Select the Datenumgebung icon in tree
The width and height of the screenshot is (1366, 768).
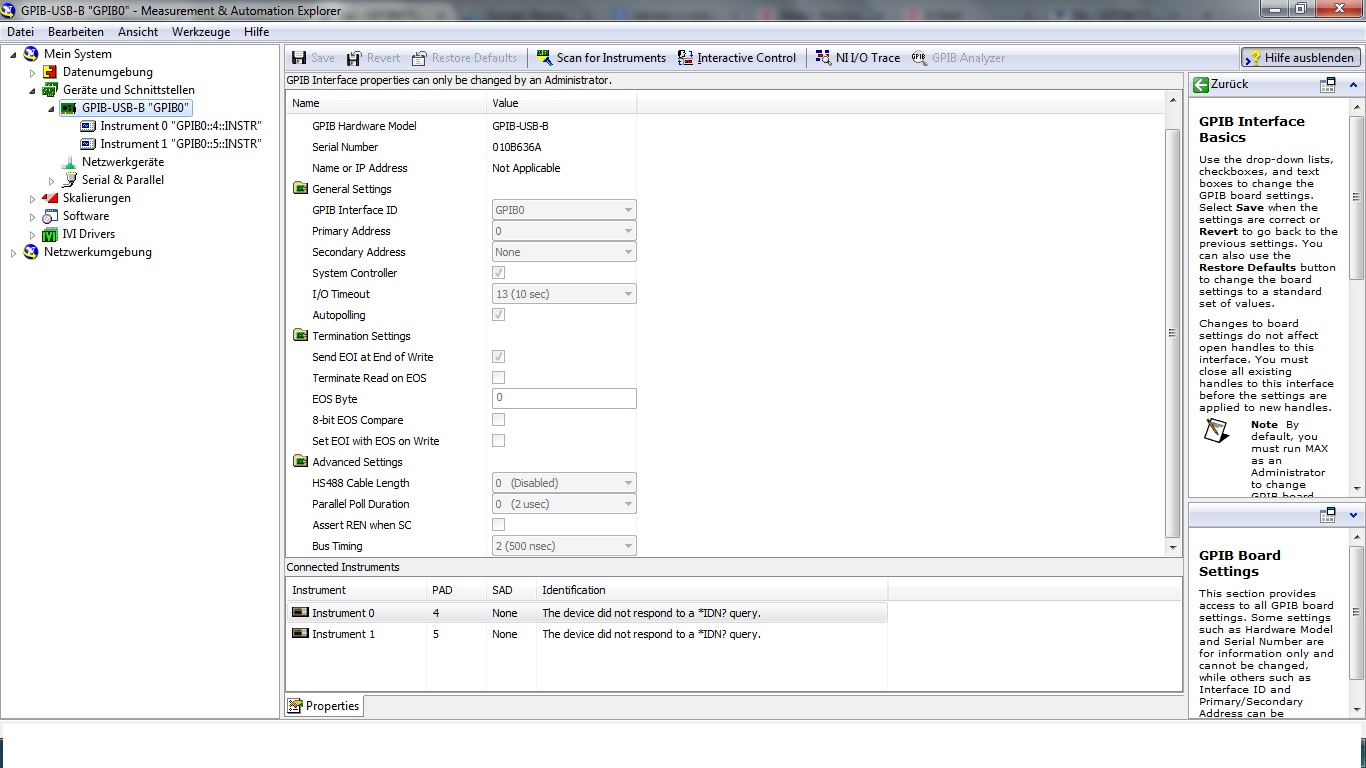coord(50,72)
